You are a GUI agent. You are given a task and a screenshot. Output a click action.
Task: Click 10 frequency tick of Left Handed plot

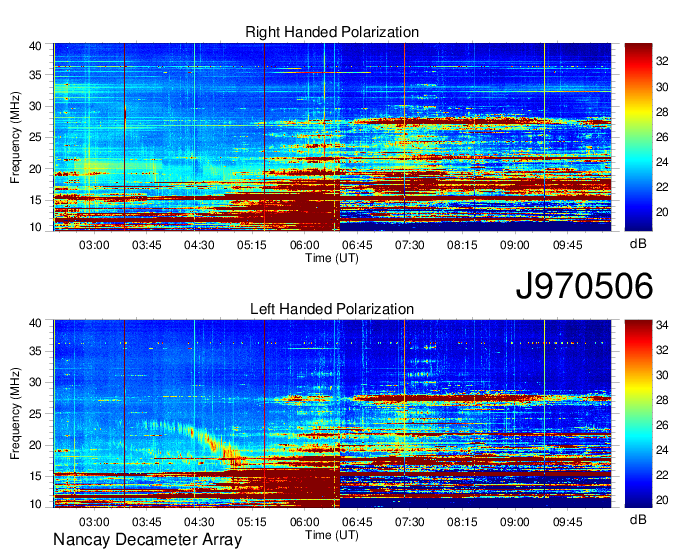coord(35,504)
